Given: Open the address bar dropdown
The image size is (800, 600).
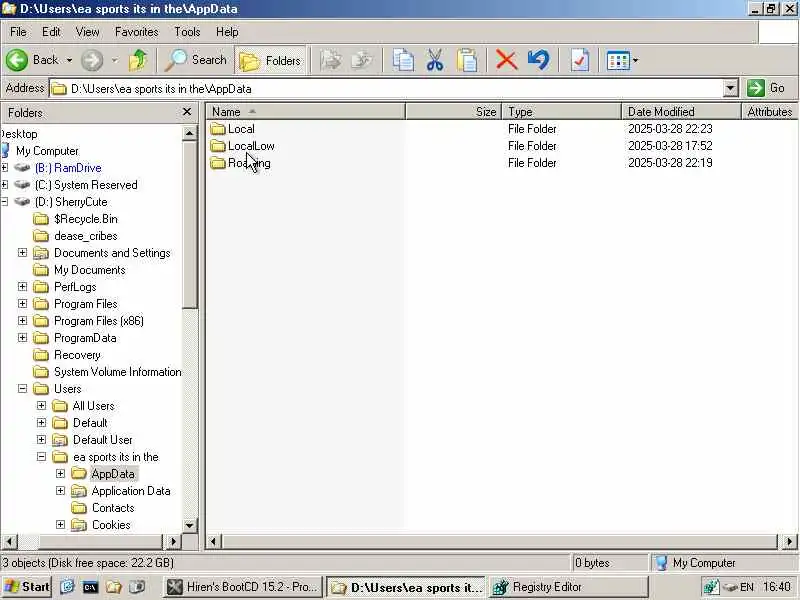Looking at the screenshot, I should pyautogui.click(x=730, y=88).
